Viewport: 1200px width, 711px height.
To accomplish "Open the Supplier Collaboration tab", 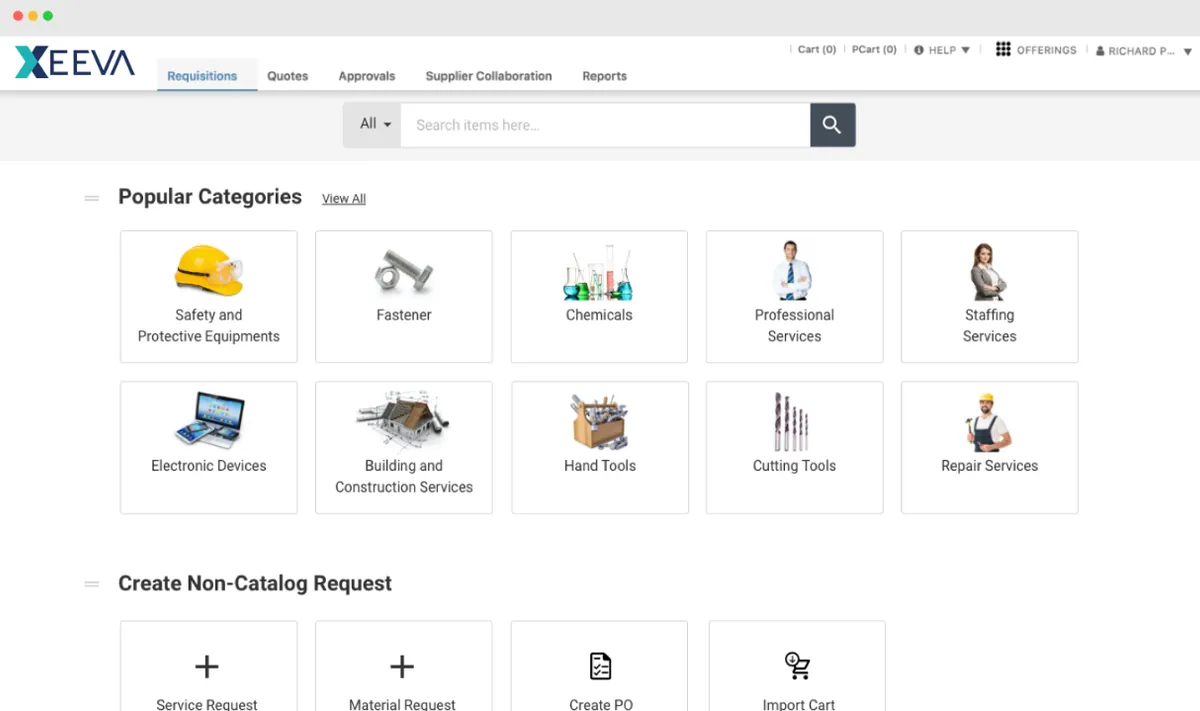I will tap(489, 76).
